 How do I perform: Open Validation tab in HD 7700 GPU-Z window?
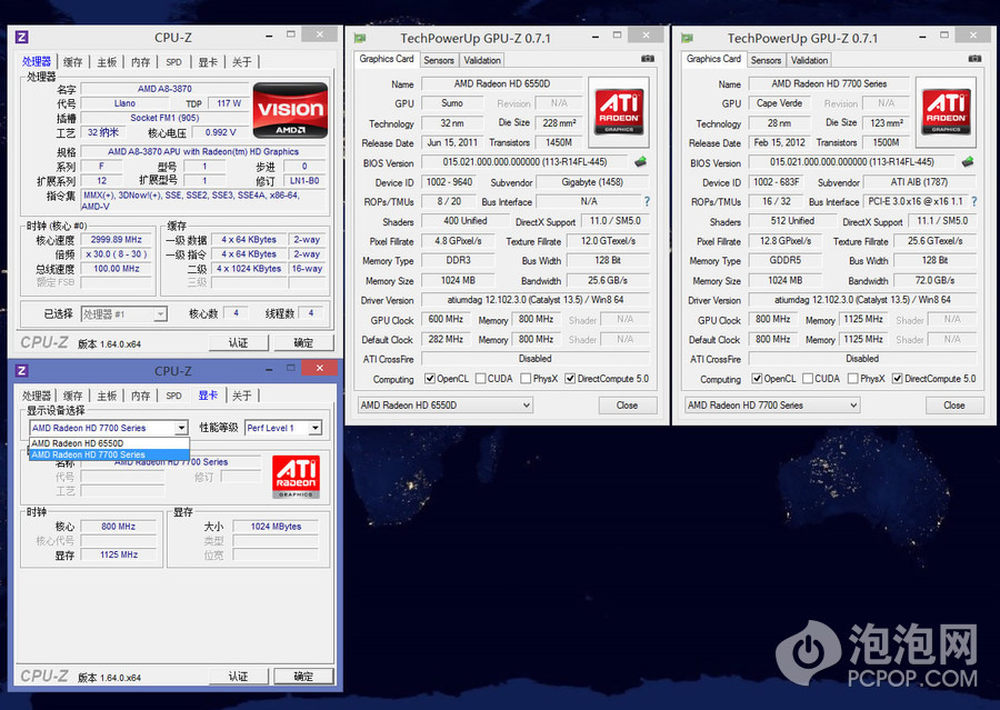tap(809, 60)
